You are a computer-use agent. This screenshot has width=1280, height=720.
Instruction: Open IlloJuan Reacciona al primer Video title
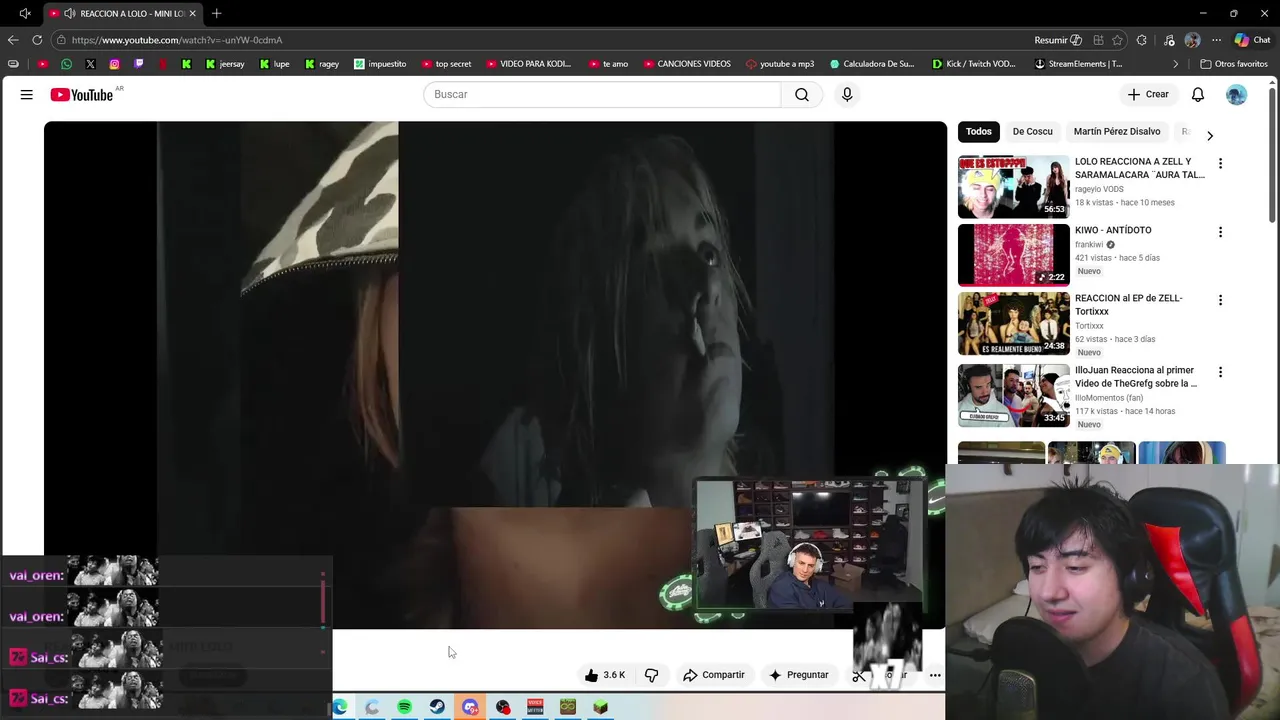[x=1136, y=376]
